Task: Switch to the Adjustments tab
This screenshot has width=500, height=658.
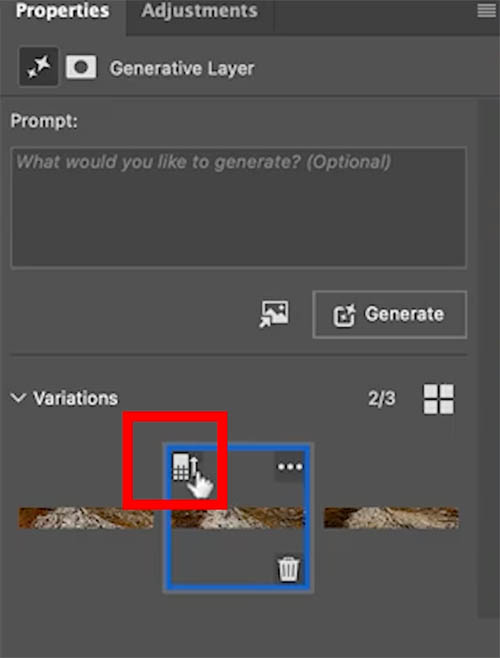Action: (x=199, y=11)
